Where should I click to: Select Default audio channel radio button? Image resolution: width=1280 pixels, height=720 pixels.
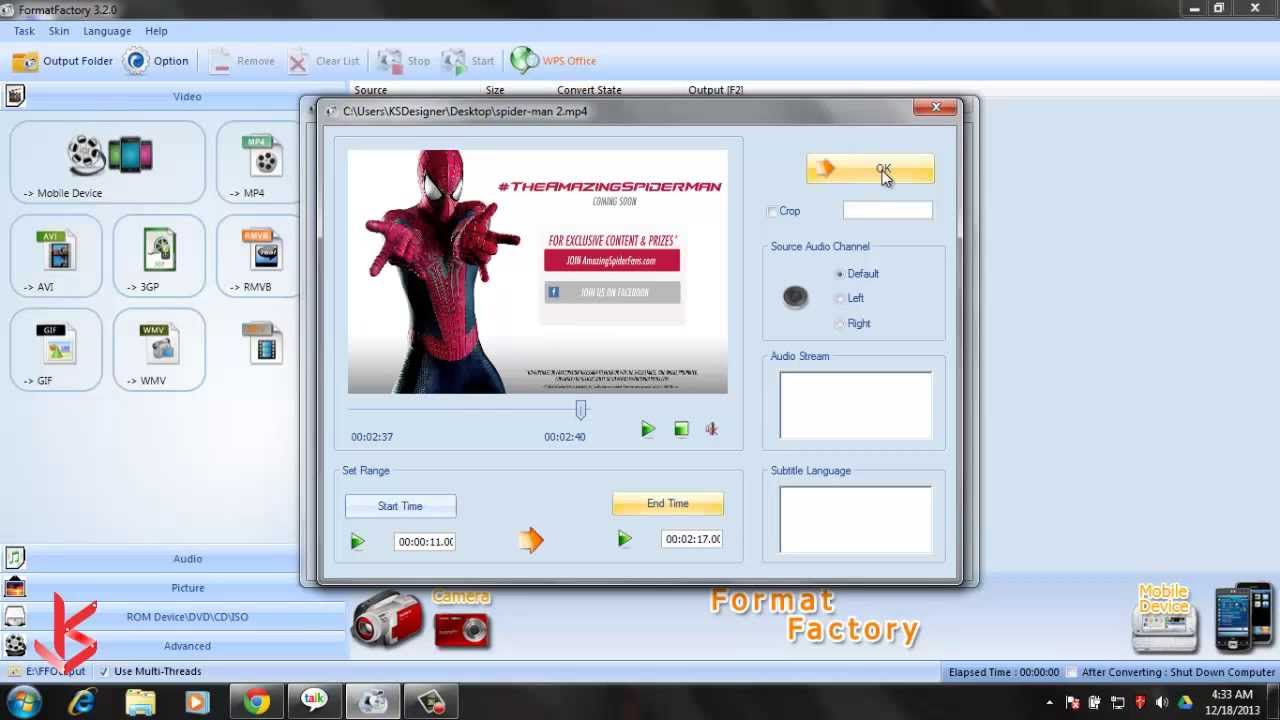tap(840, 273)
